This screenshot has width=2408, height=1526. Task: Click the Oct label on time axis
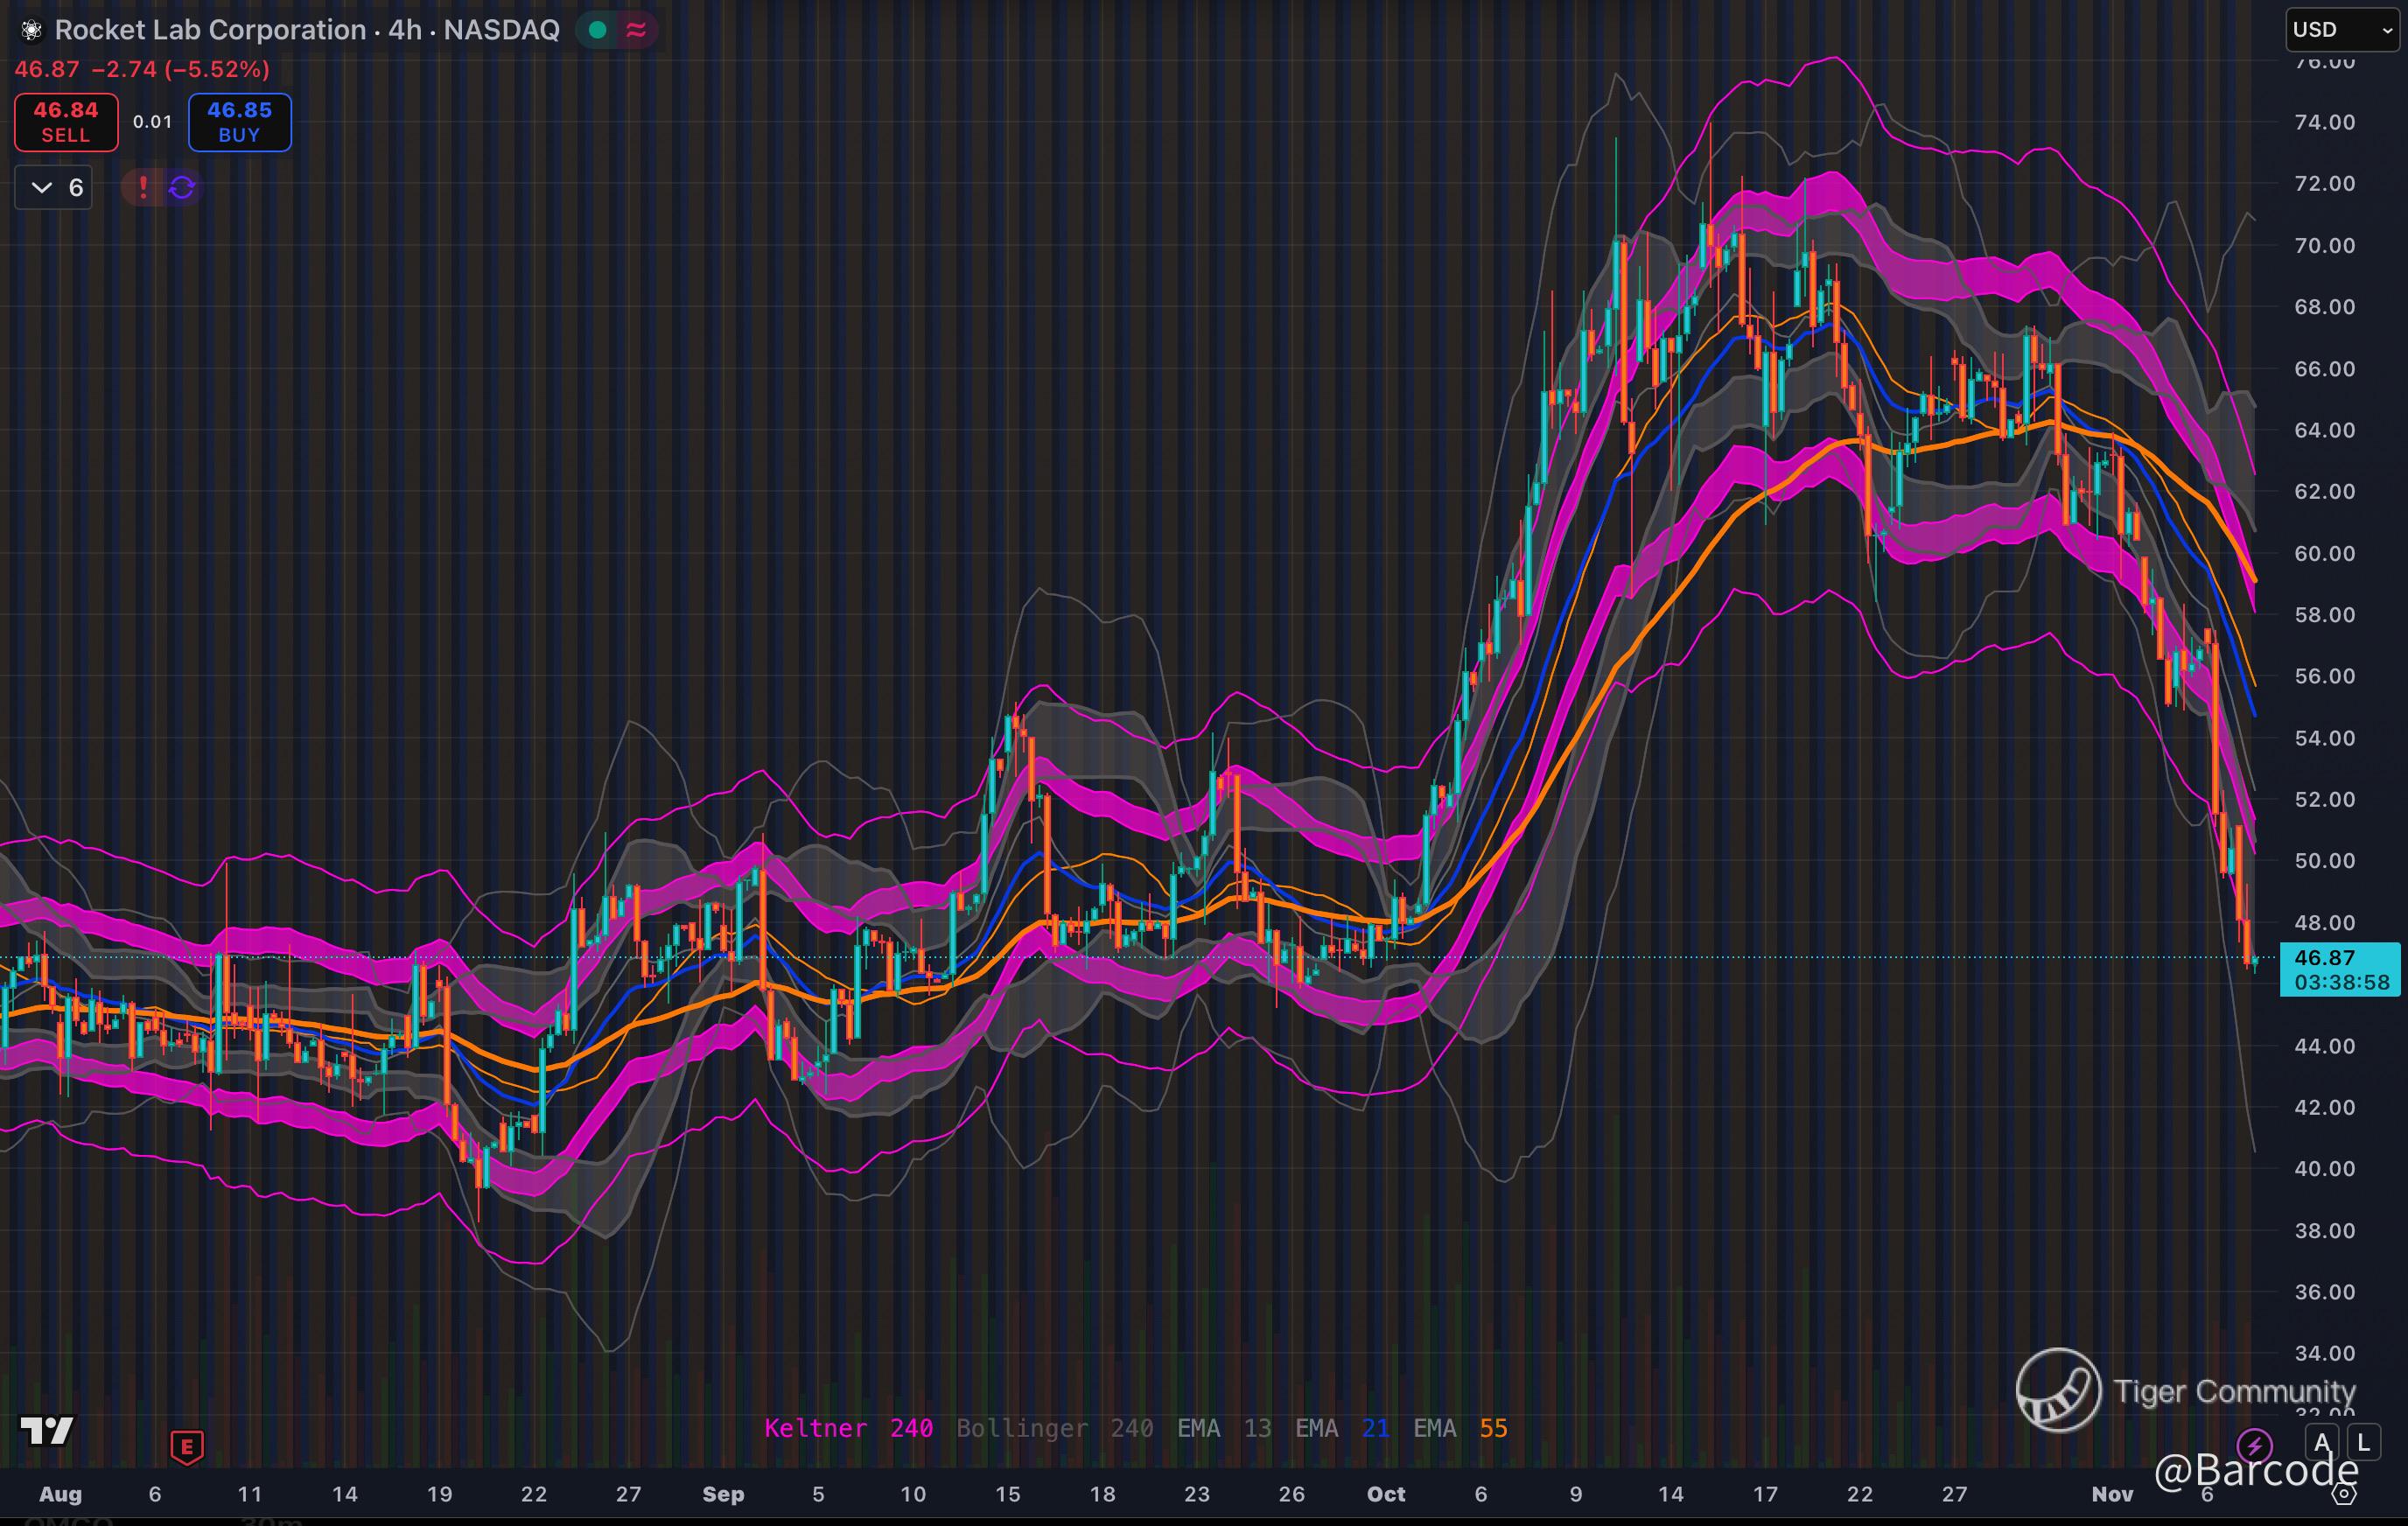click(1385, 1494)
